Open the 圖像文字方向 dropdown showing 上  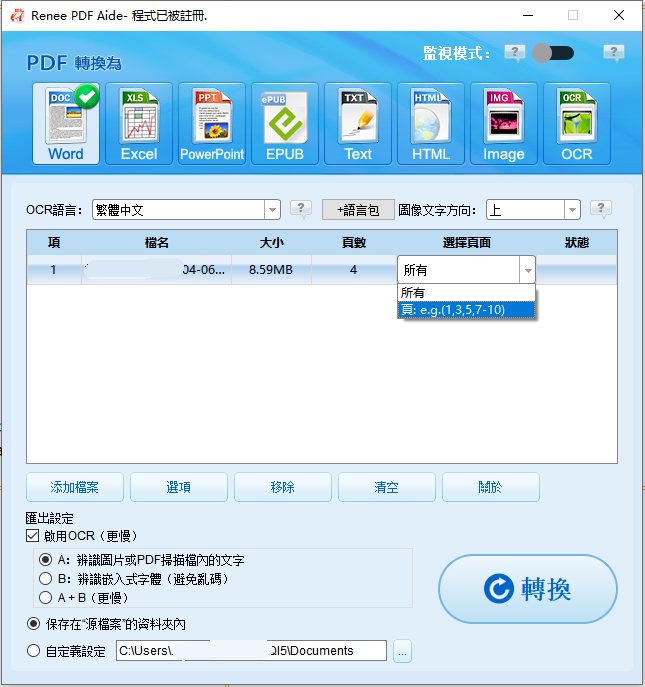point(533,210)
